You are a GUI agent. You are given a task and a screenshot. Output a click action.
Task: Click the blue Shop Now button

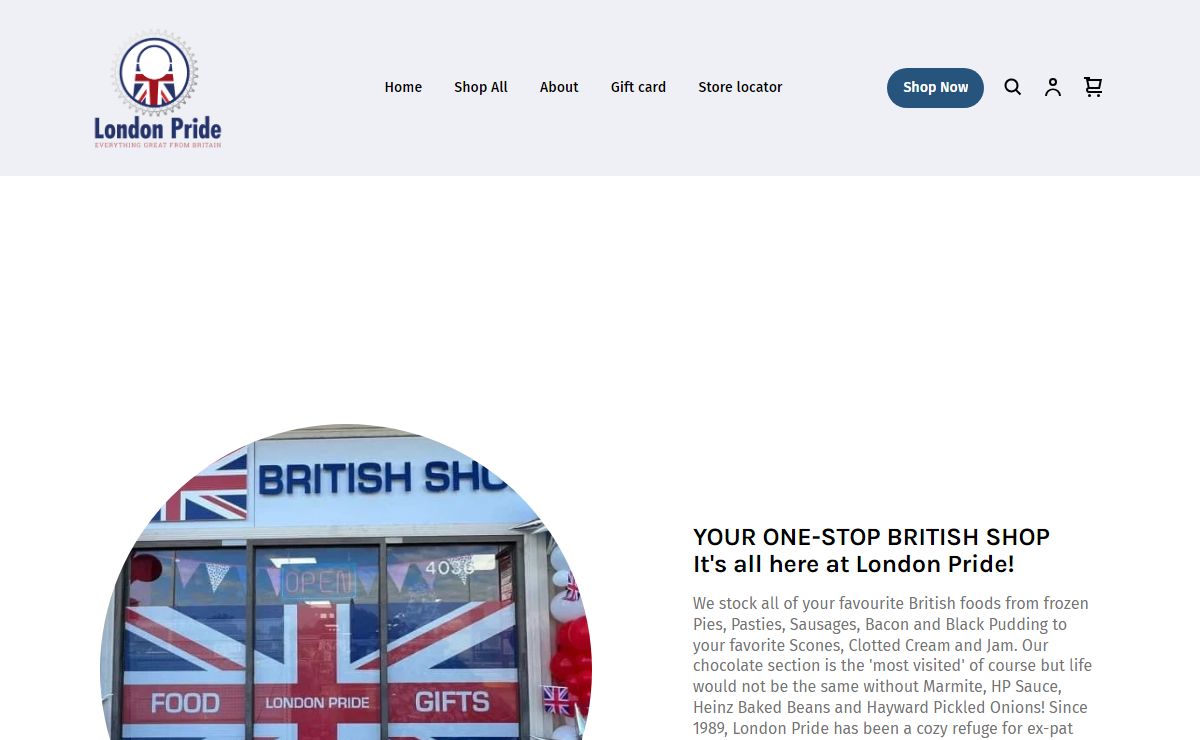(x=935, y=87)
